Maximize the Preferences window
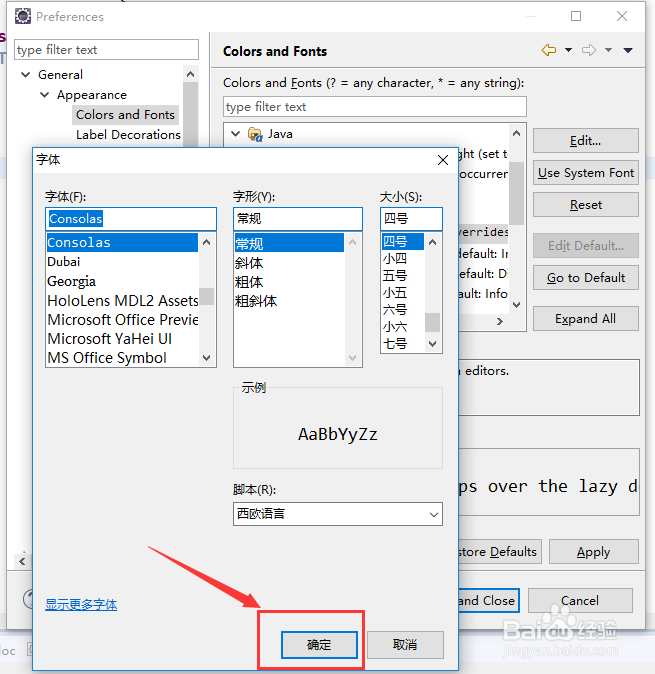Screen dimensions: 655x674 point(576,16)
